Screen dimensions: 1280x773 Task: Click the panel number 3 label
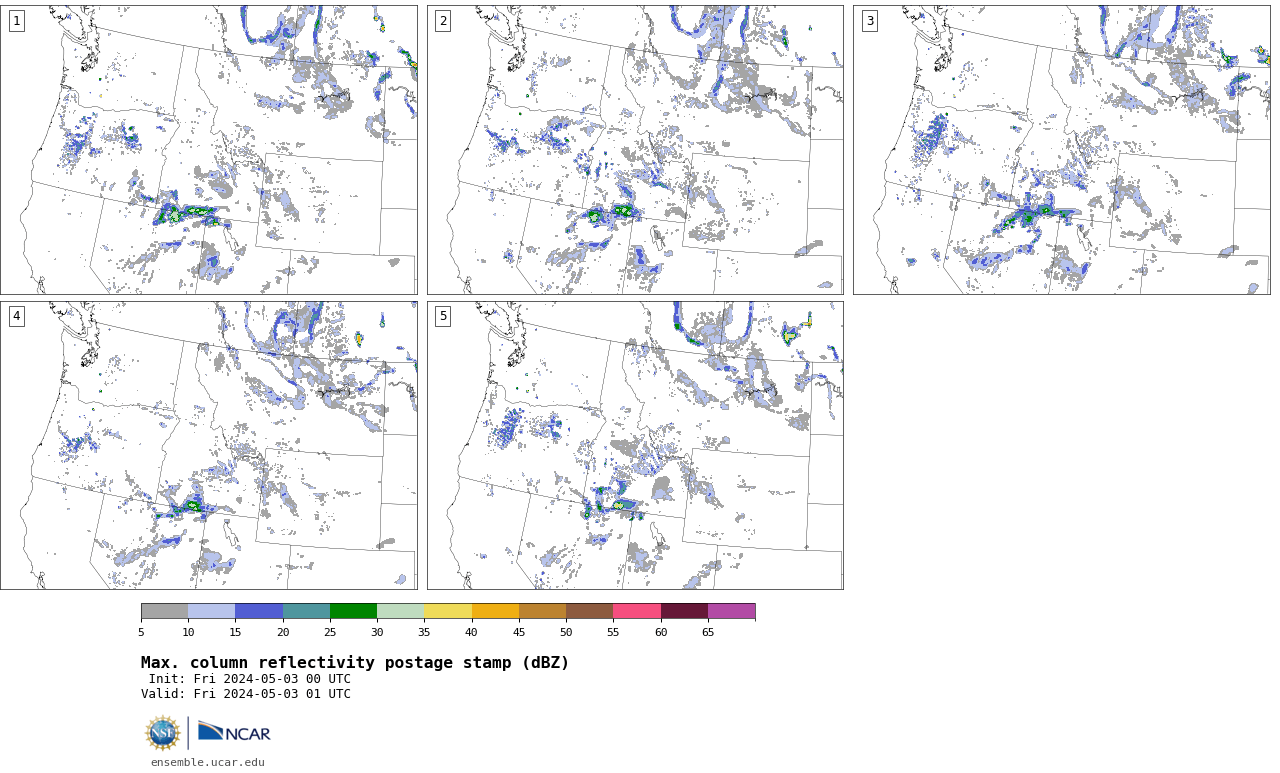pos(869,21)
